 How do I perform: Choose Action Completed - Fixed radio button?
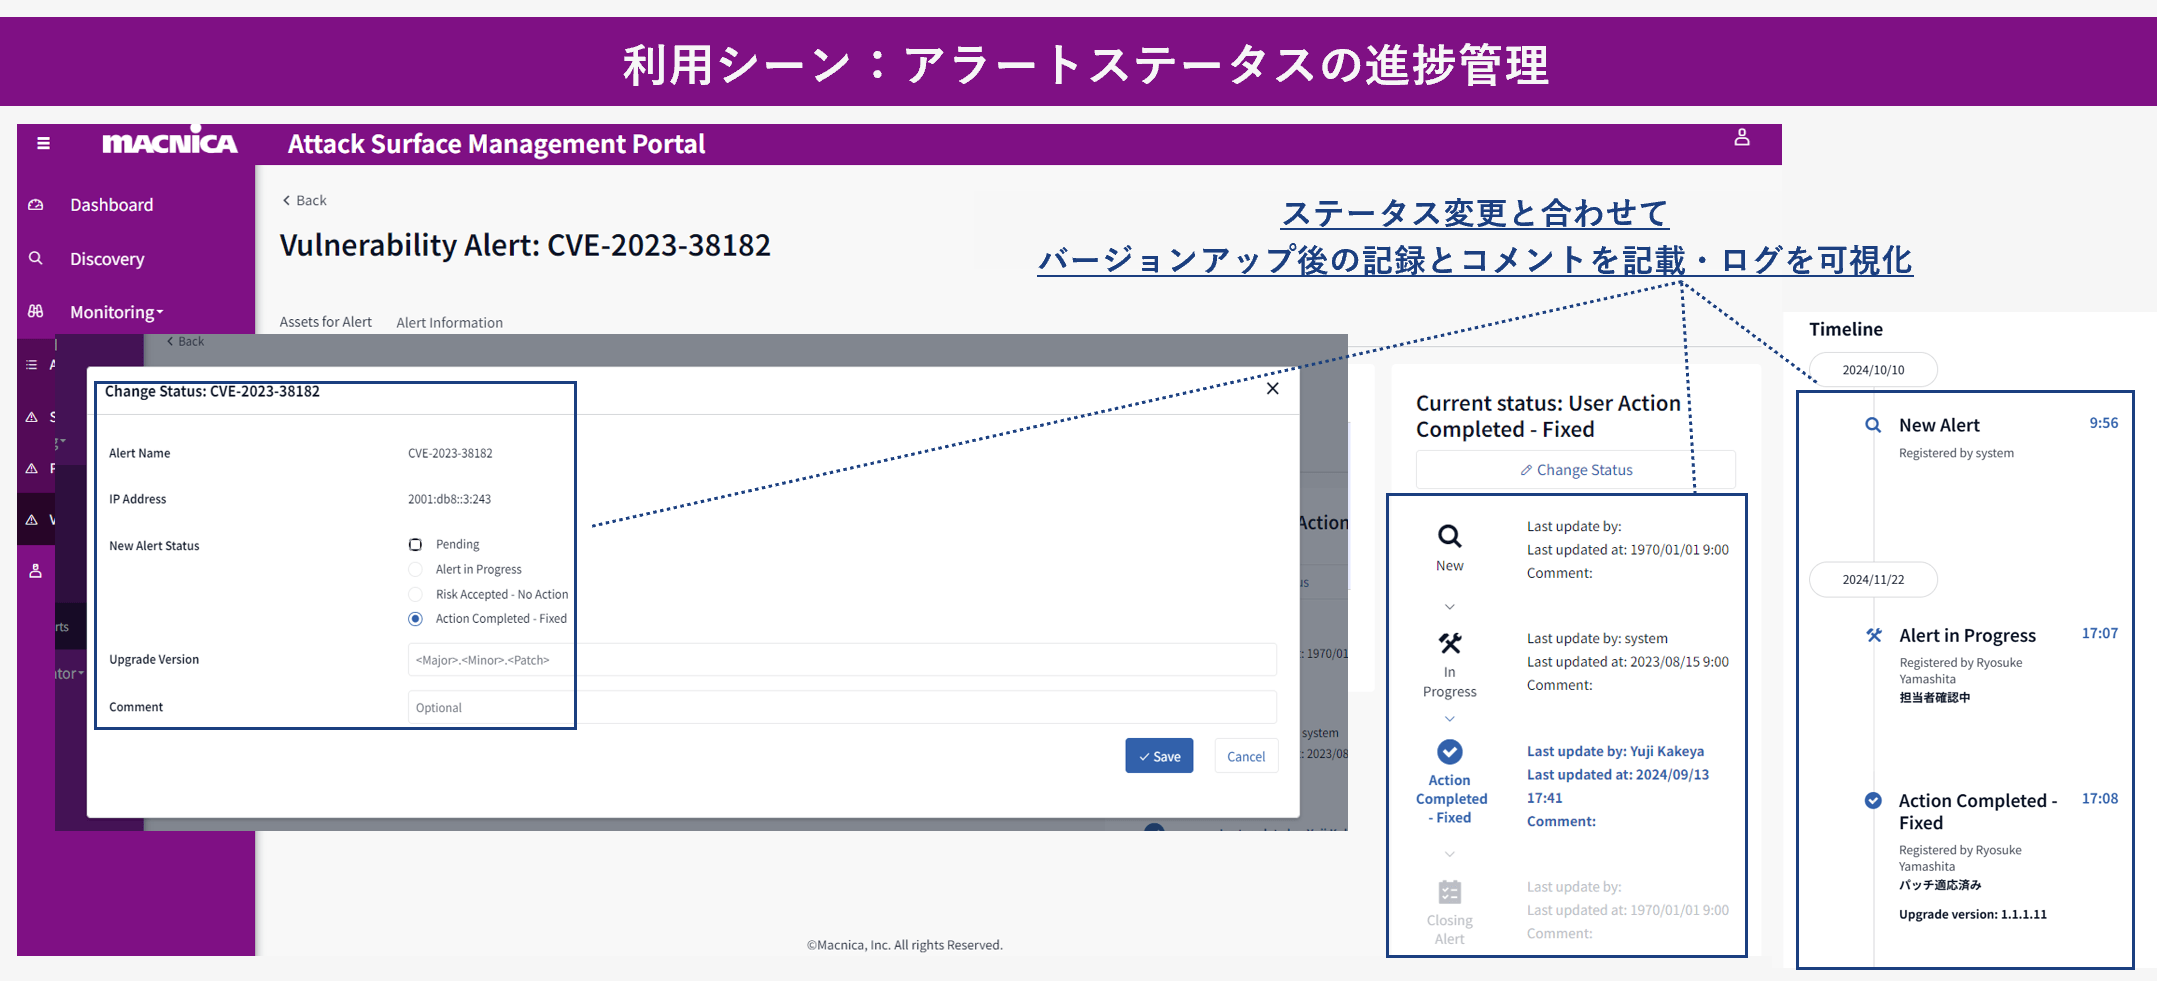pyautogui.click(x=415, y=619)
